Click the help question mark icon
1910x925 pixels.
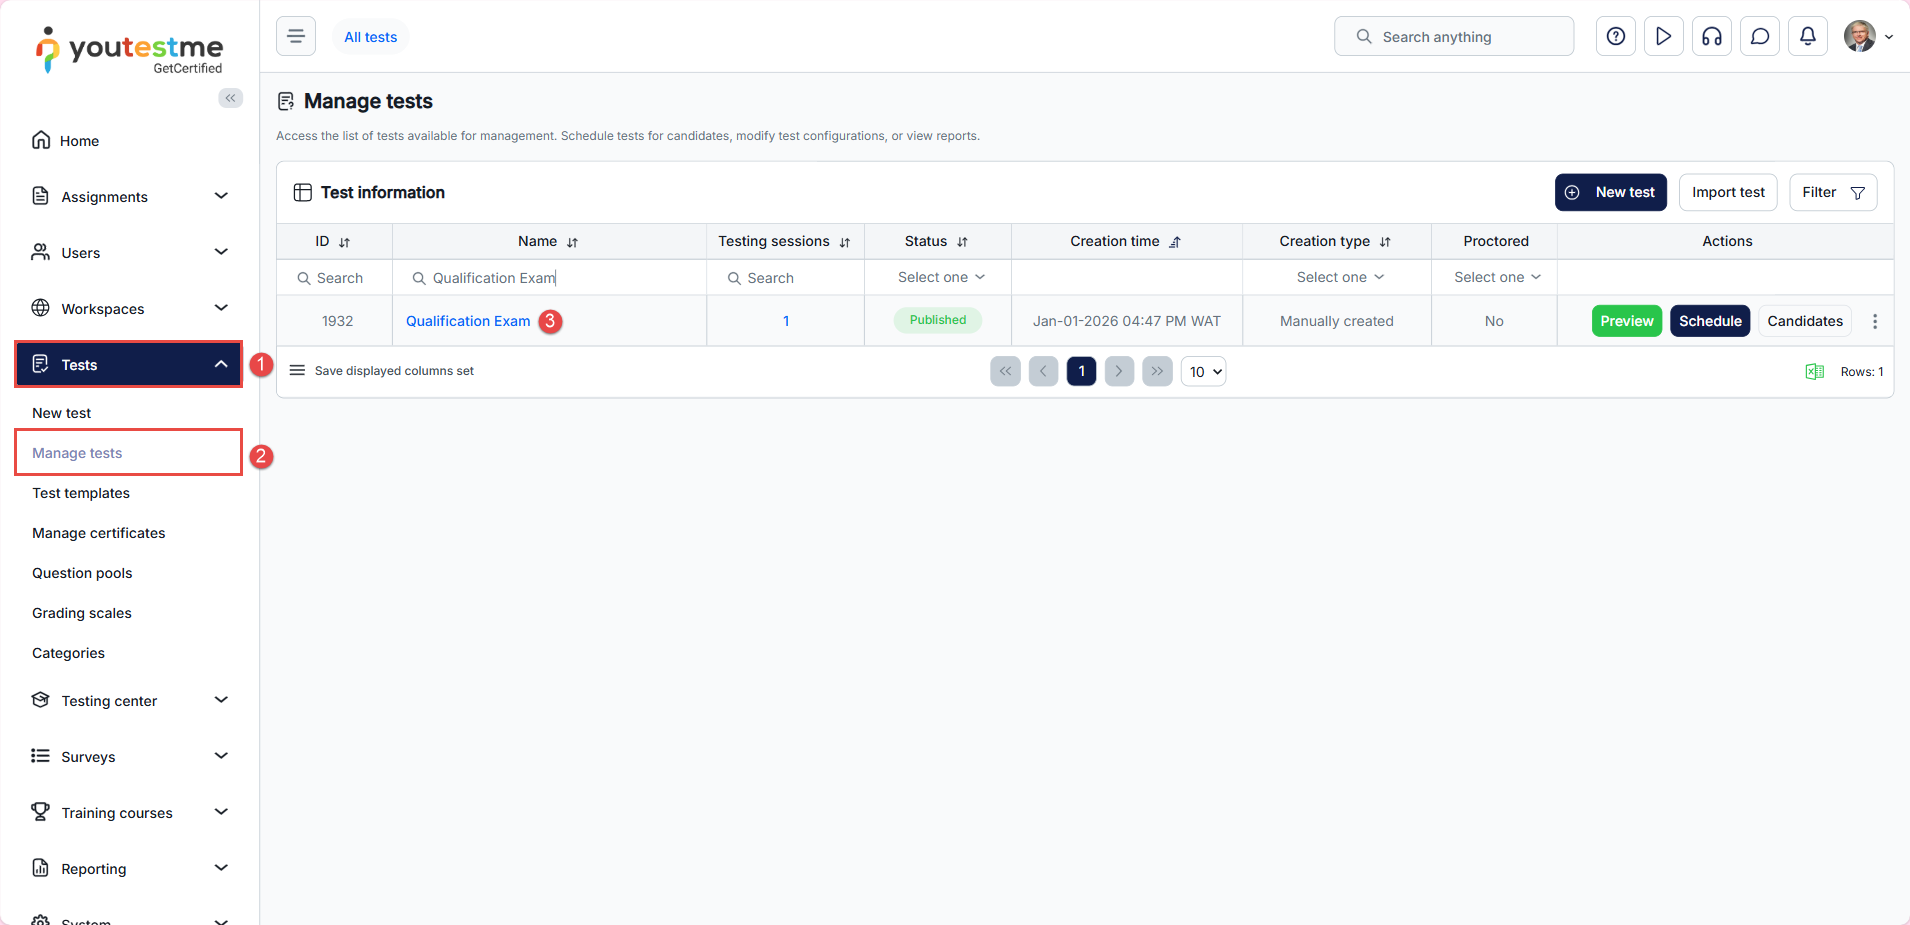pyautogui.click(x=1615, y=37)
